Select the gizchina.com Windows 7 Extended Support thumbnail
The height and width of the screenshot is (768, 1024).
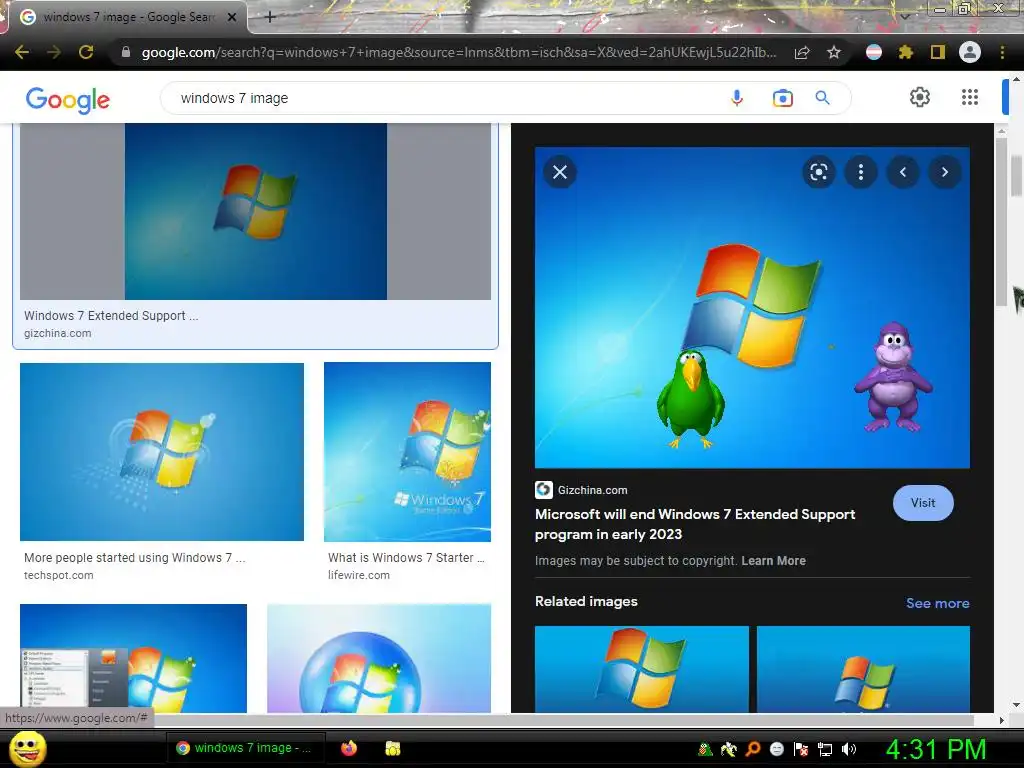point(255,212)
